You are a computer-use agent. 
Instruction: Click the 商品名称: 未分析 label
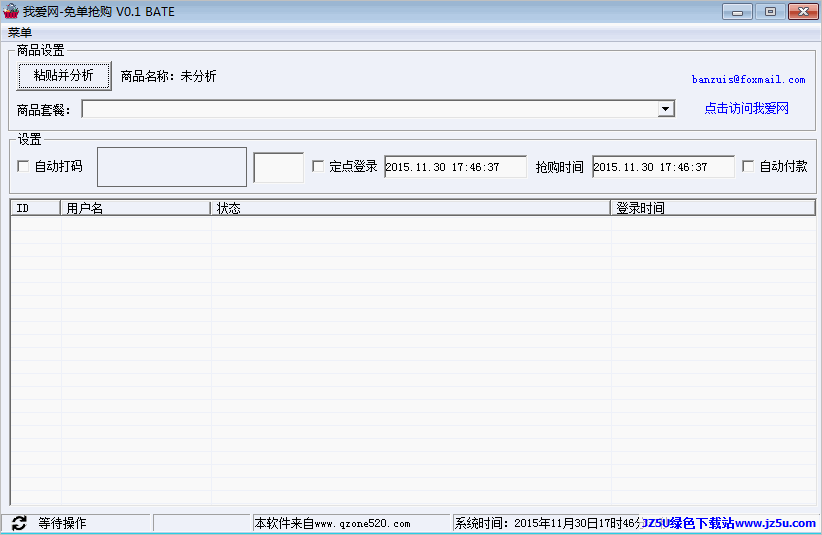pyautogui.click(x=168, y=77)
